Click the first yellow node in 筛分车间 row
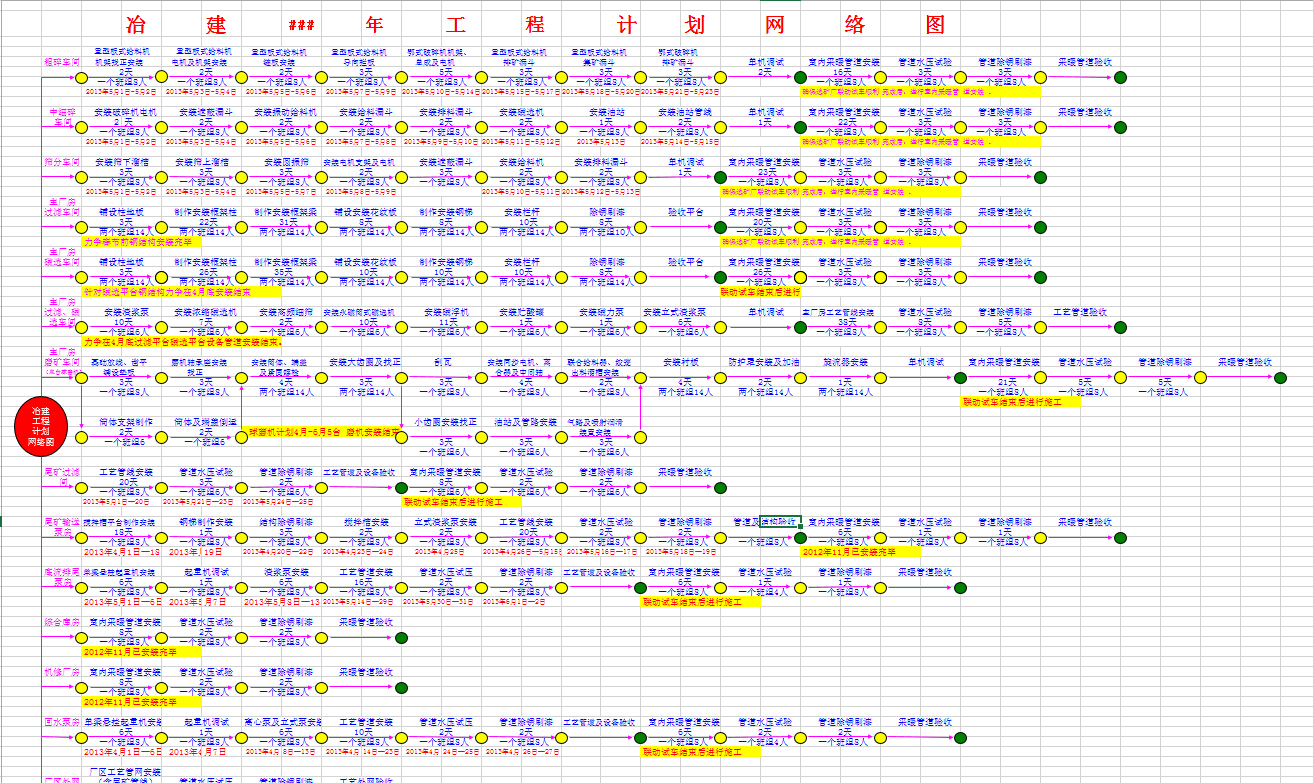This screenshot has height=783, width=1313. tap(81, 177)
